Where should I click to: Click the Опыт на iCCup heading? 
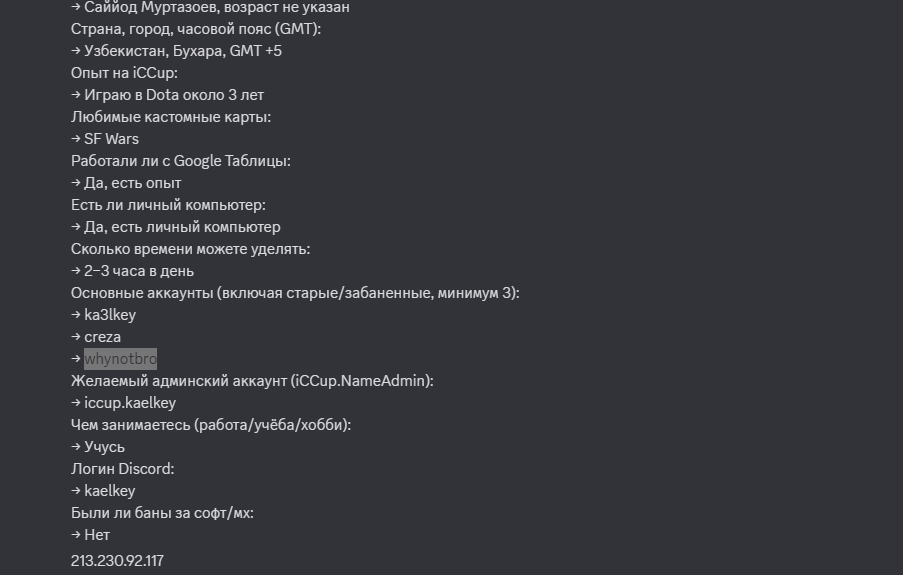pos(124,73)
